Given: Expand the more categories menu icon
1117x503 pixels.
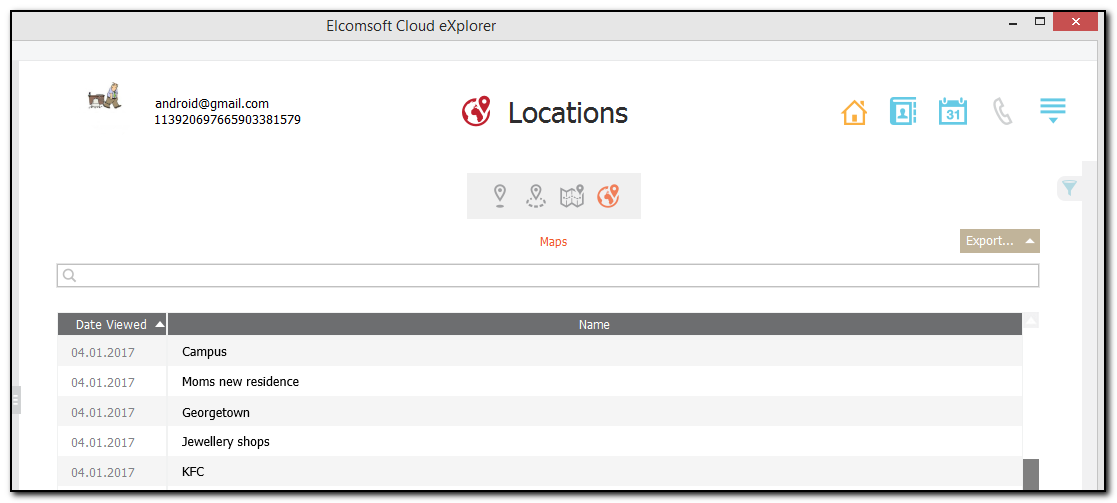Looking at the screenshot, I should click(x=1052, y=111).
